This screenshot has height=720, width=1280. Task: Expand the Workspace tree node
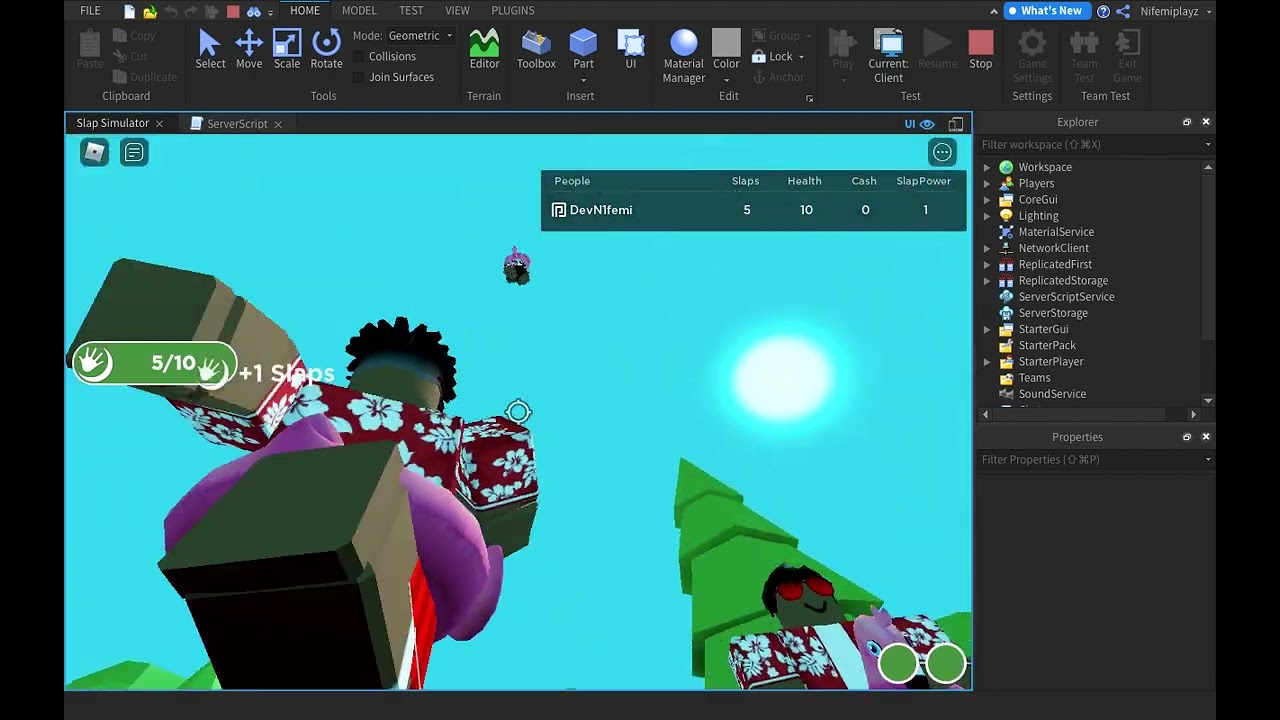[987, 168]
